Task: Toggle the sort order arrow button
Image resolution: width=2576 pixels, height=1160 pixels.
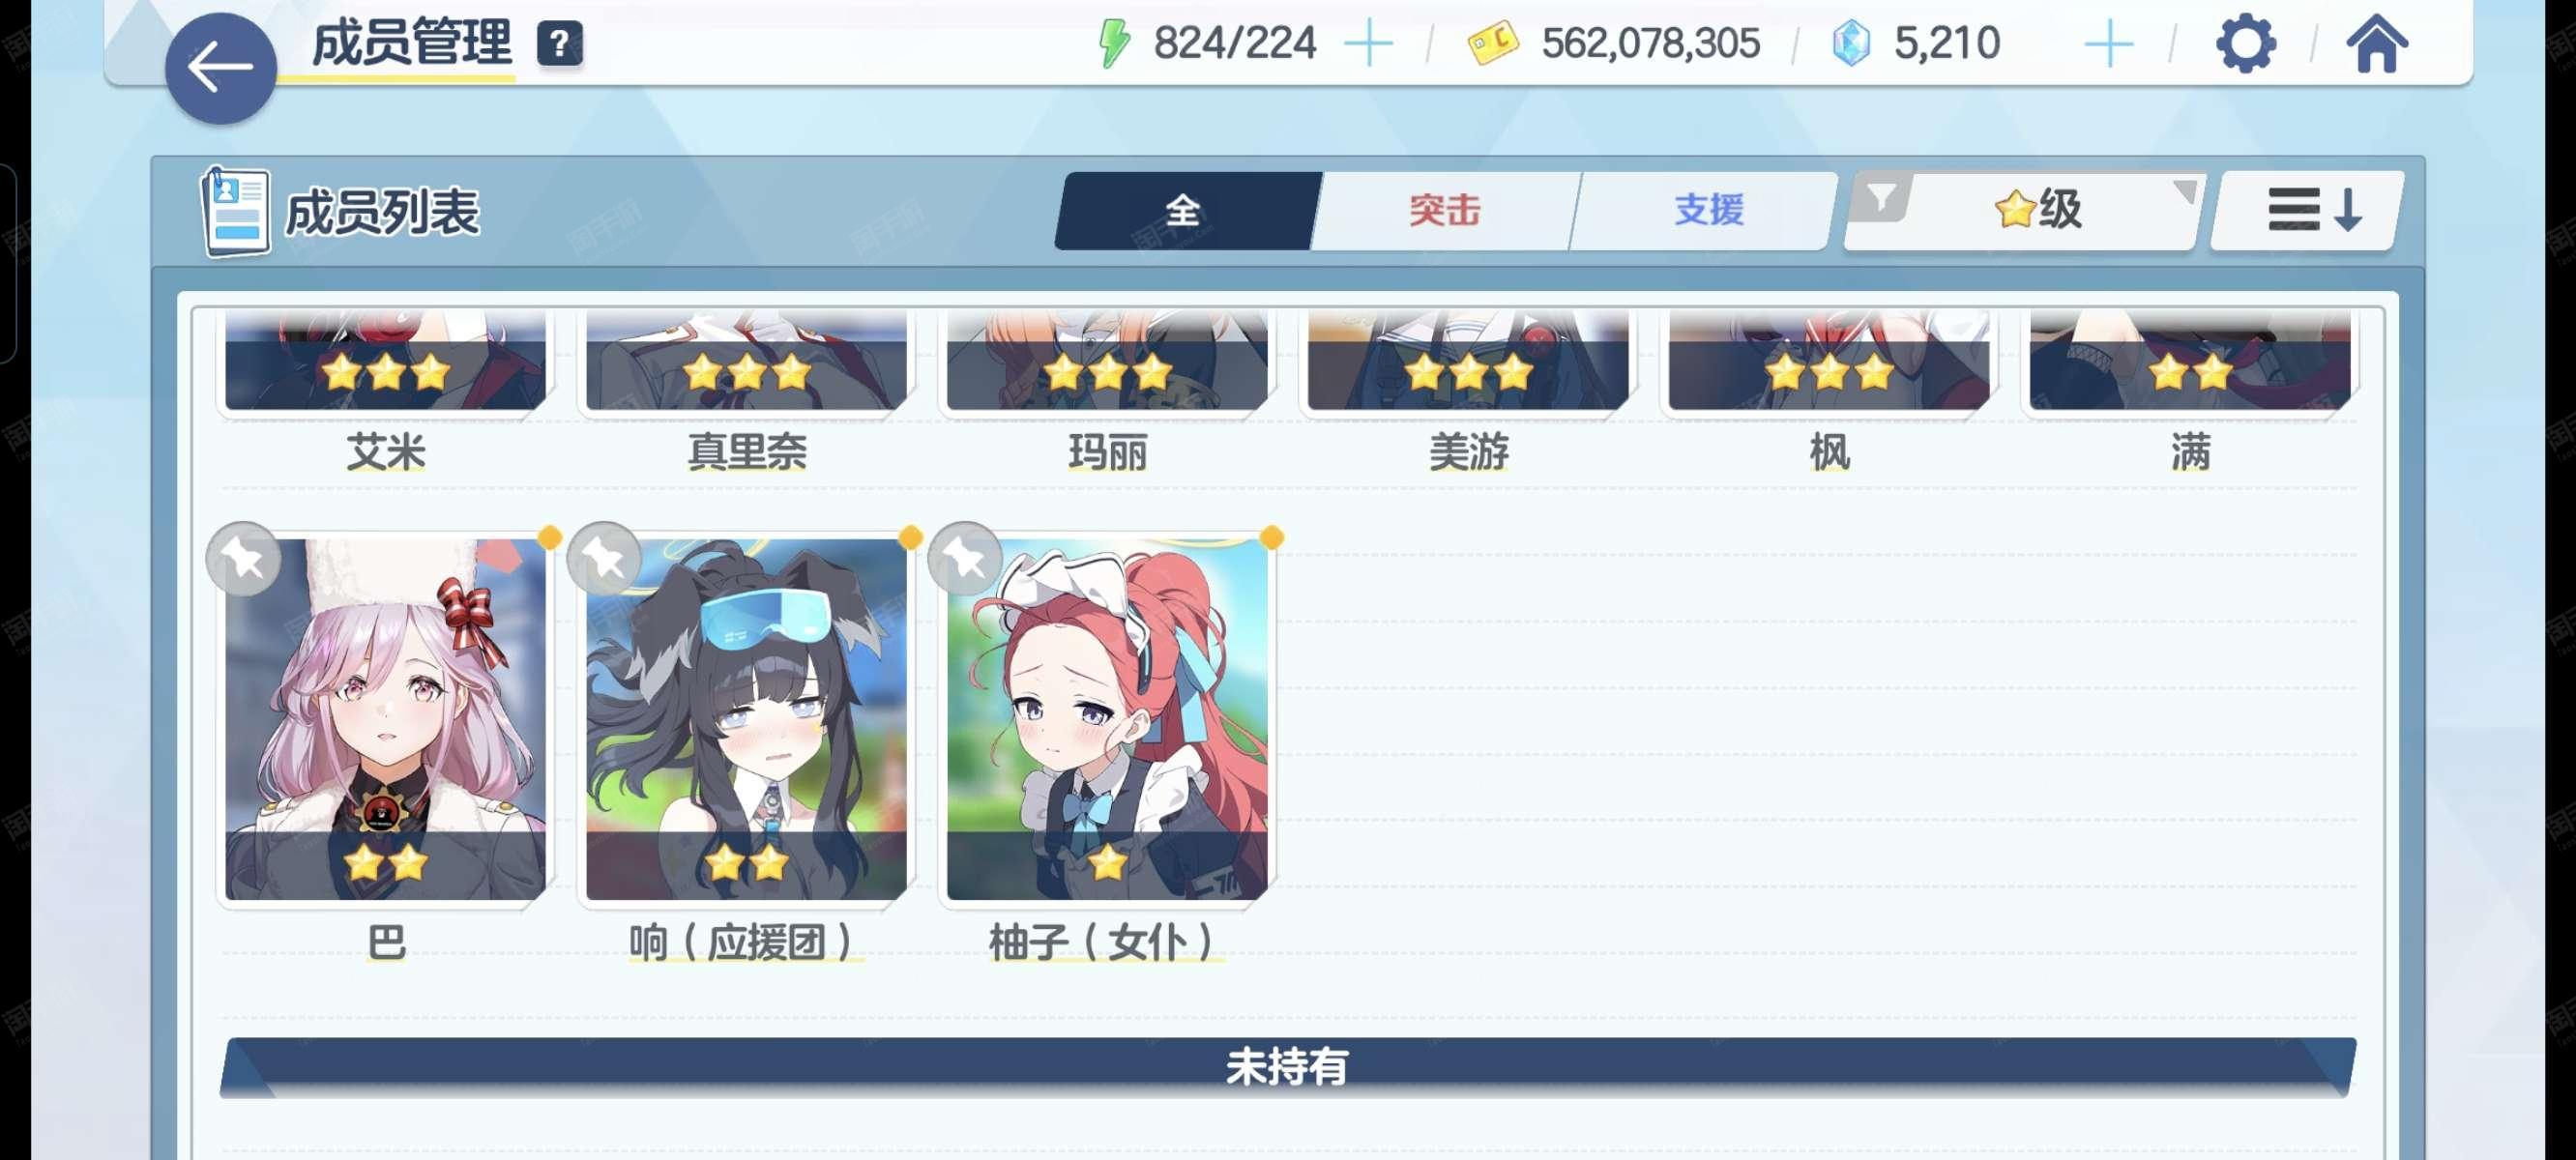Action: (x=2308, y=210)
